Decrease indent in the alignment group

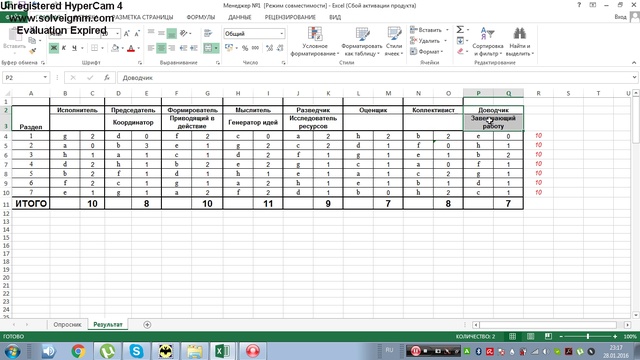pyautogui.click(x=184, y=48)
